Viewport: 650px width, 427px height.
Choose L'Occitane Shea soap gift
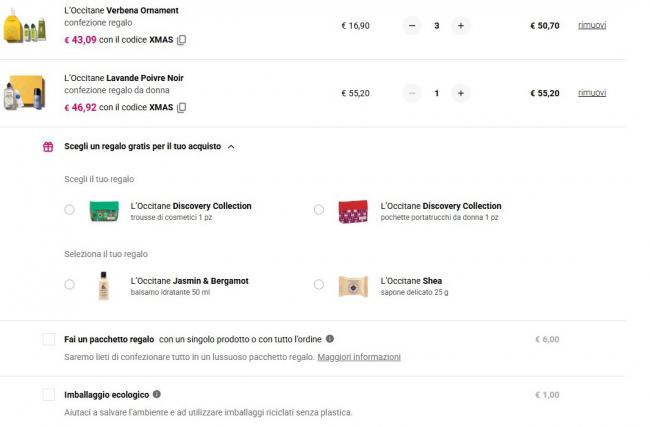coord(319,284)
